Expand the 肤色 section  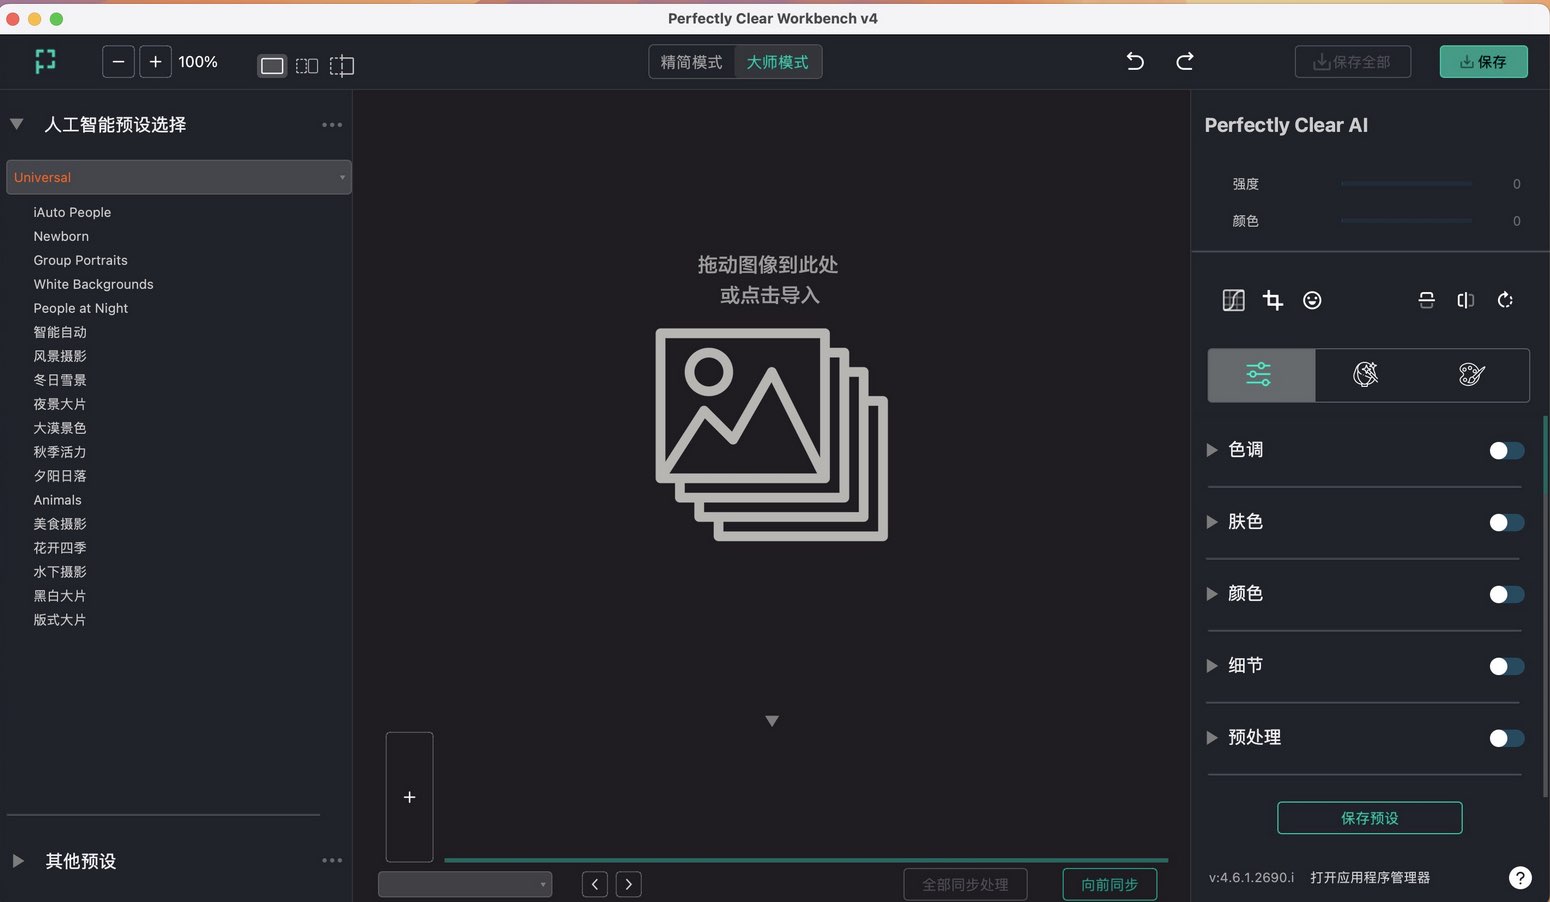coord(1212,522)
